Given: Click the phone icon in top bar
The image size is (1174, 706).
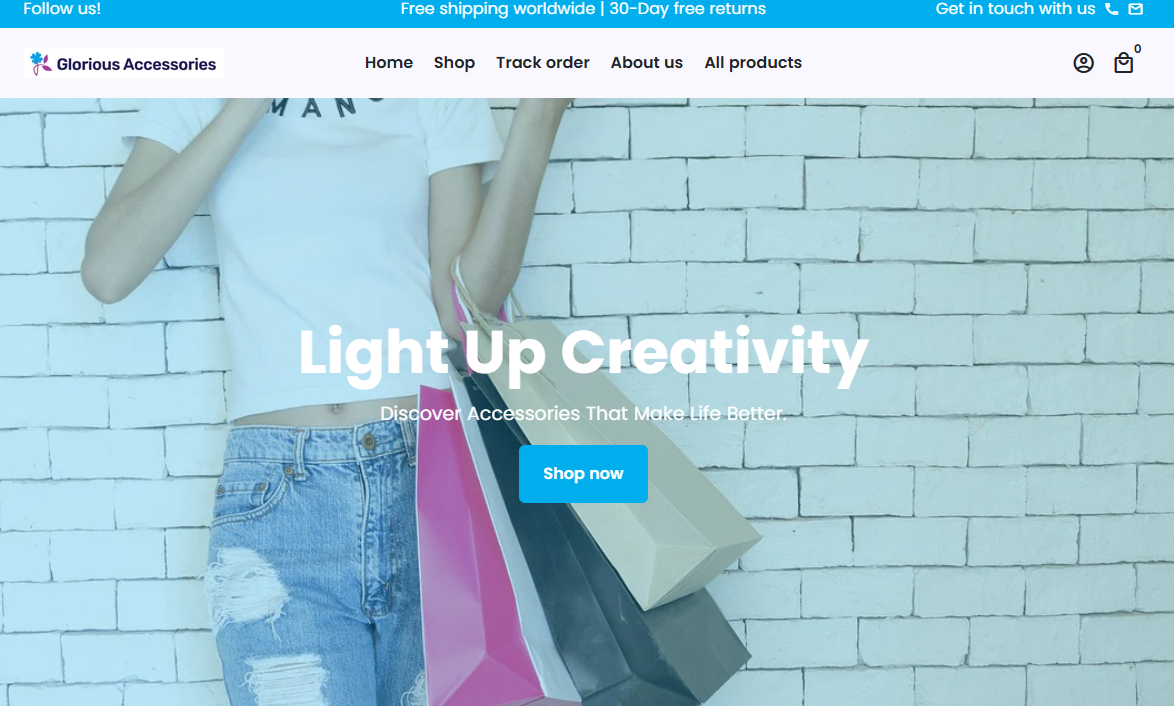Looking at the screenshot, I should [x=1112, y=9].
